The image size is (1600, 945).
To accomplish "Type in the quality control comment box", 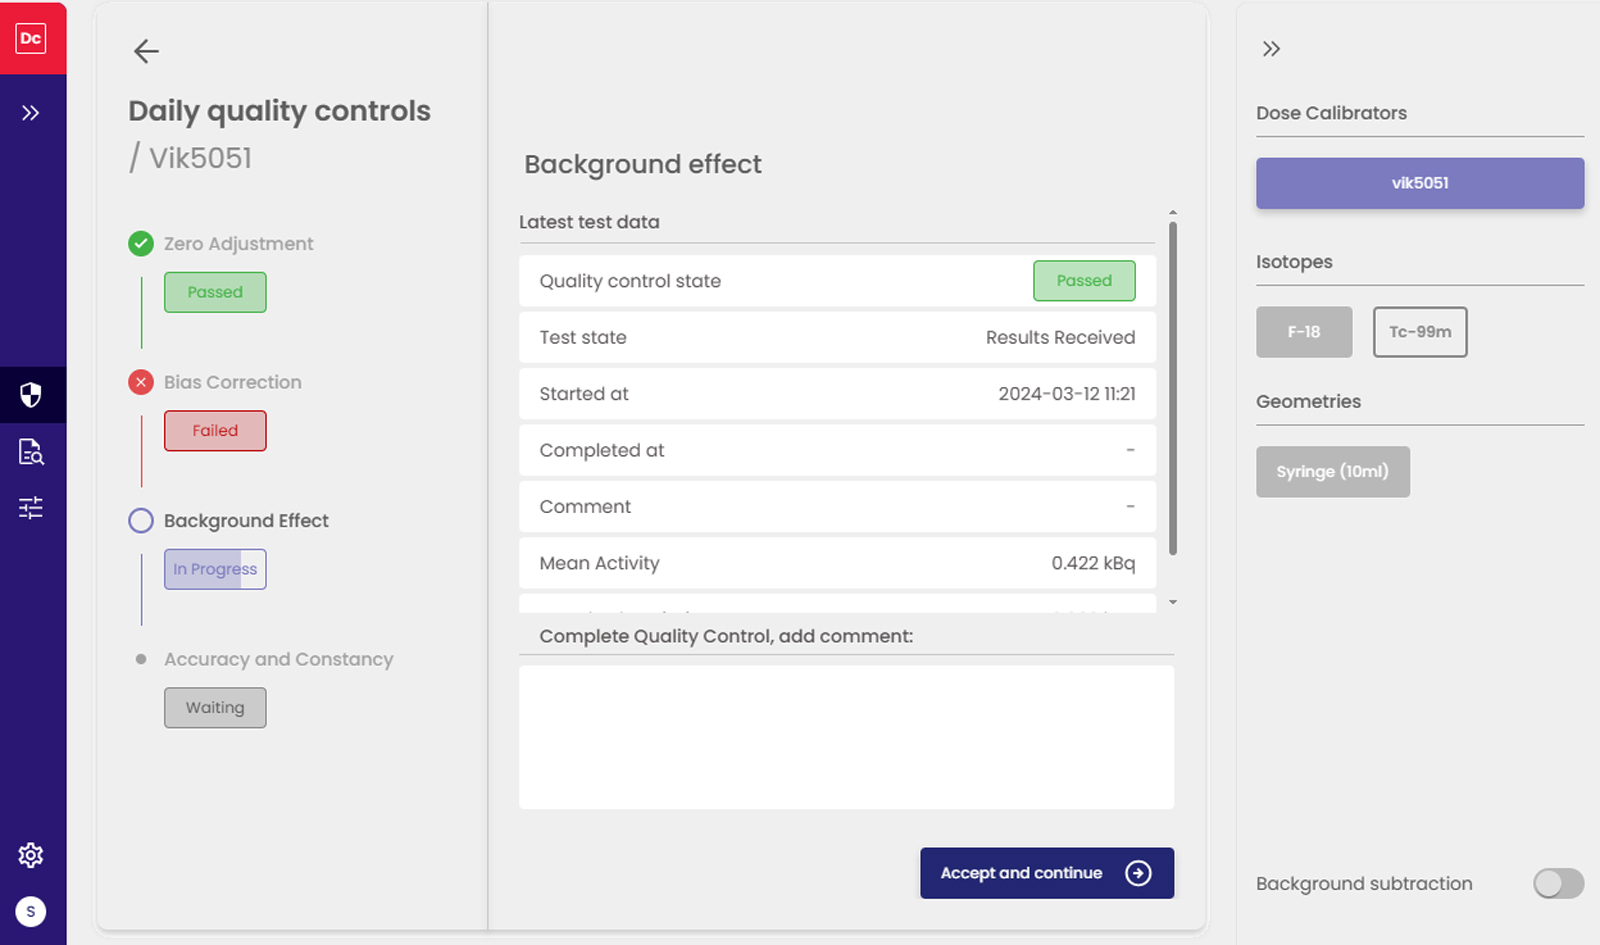I will 846,737.
